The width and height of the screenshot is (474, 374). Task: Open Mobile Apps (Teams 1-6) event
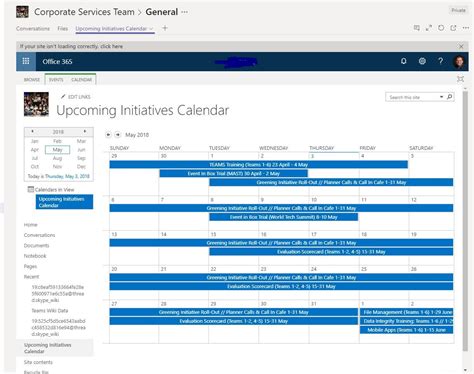click(406, 330)
